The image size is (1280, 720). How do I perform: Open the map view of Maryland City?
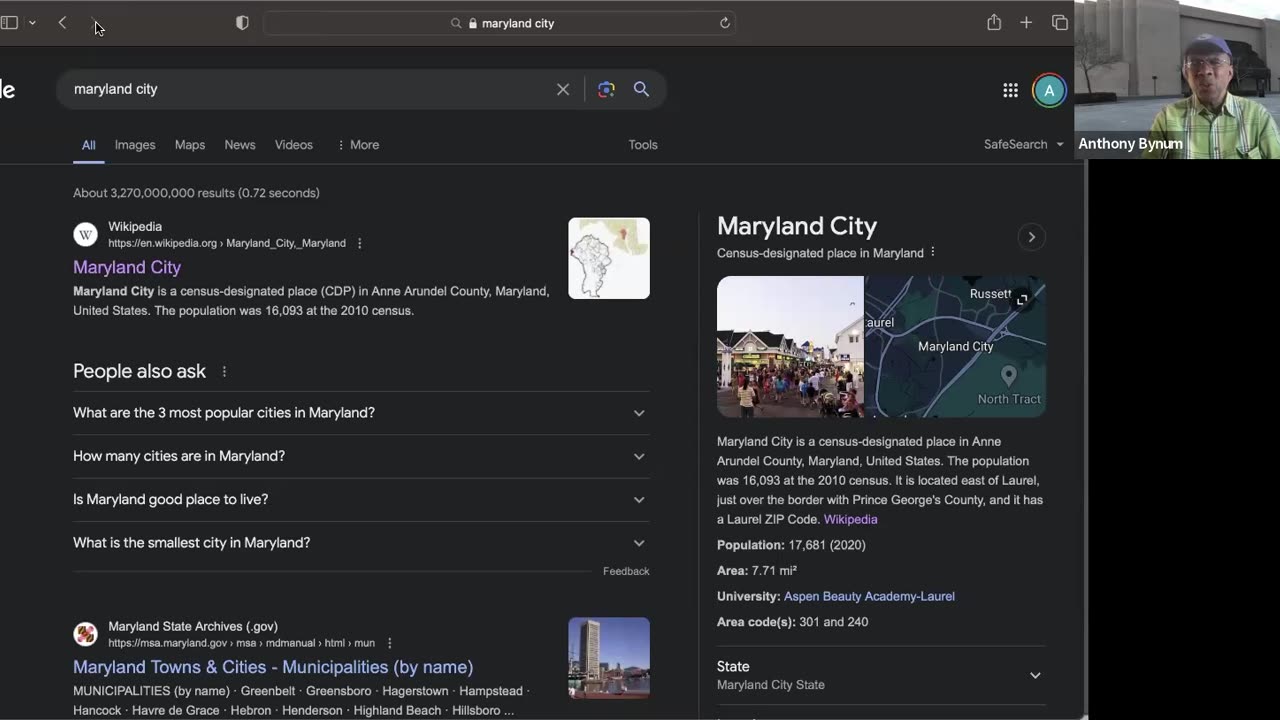coord(955,347)
